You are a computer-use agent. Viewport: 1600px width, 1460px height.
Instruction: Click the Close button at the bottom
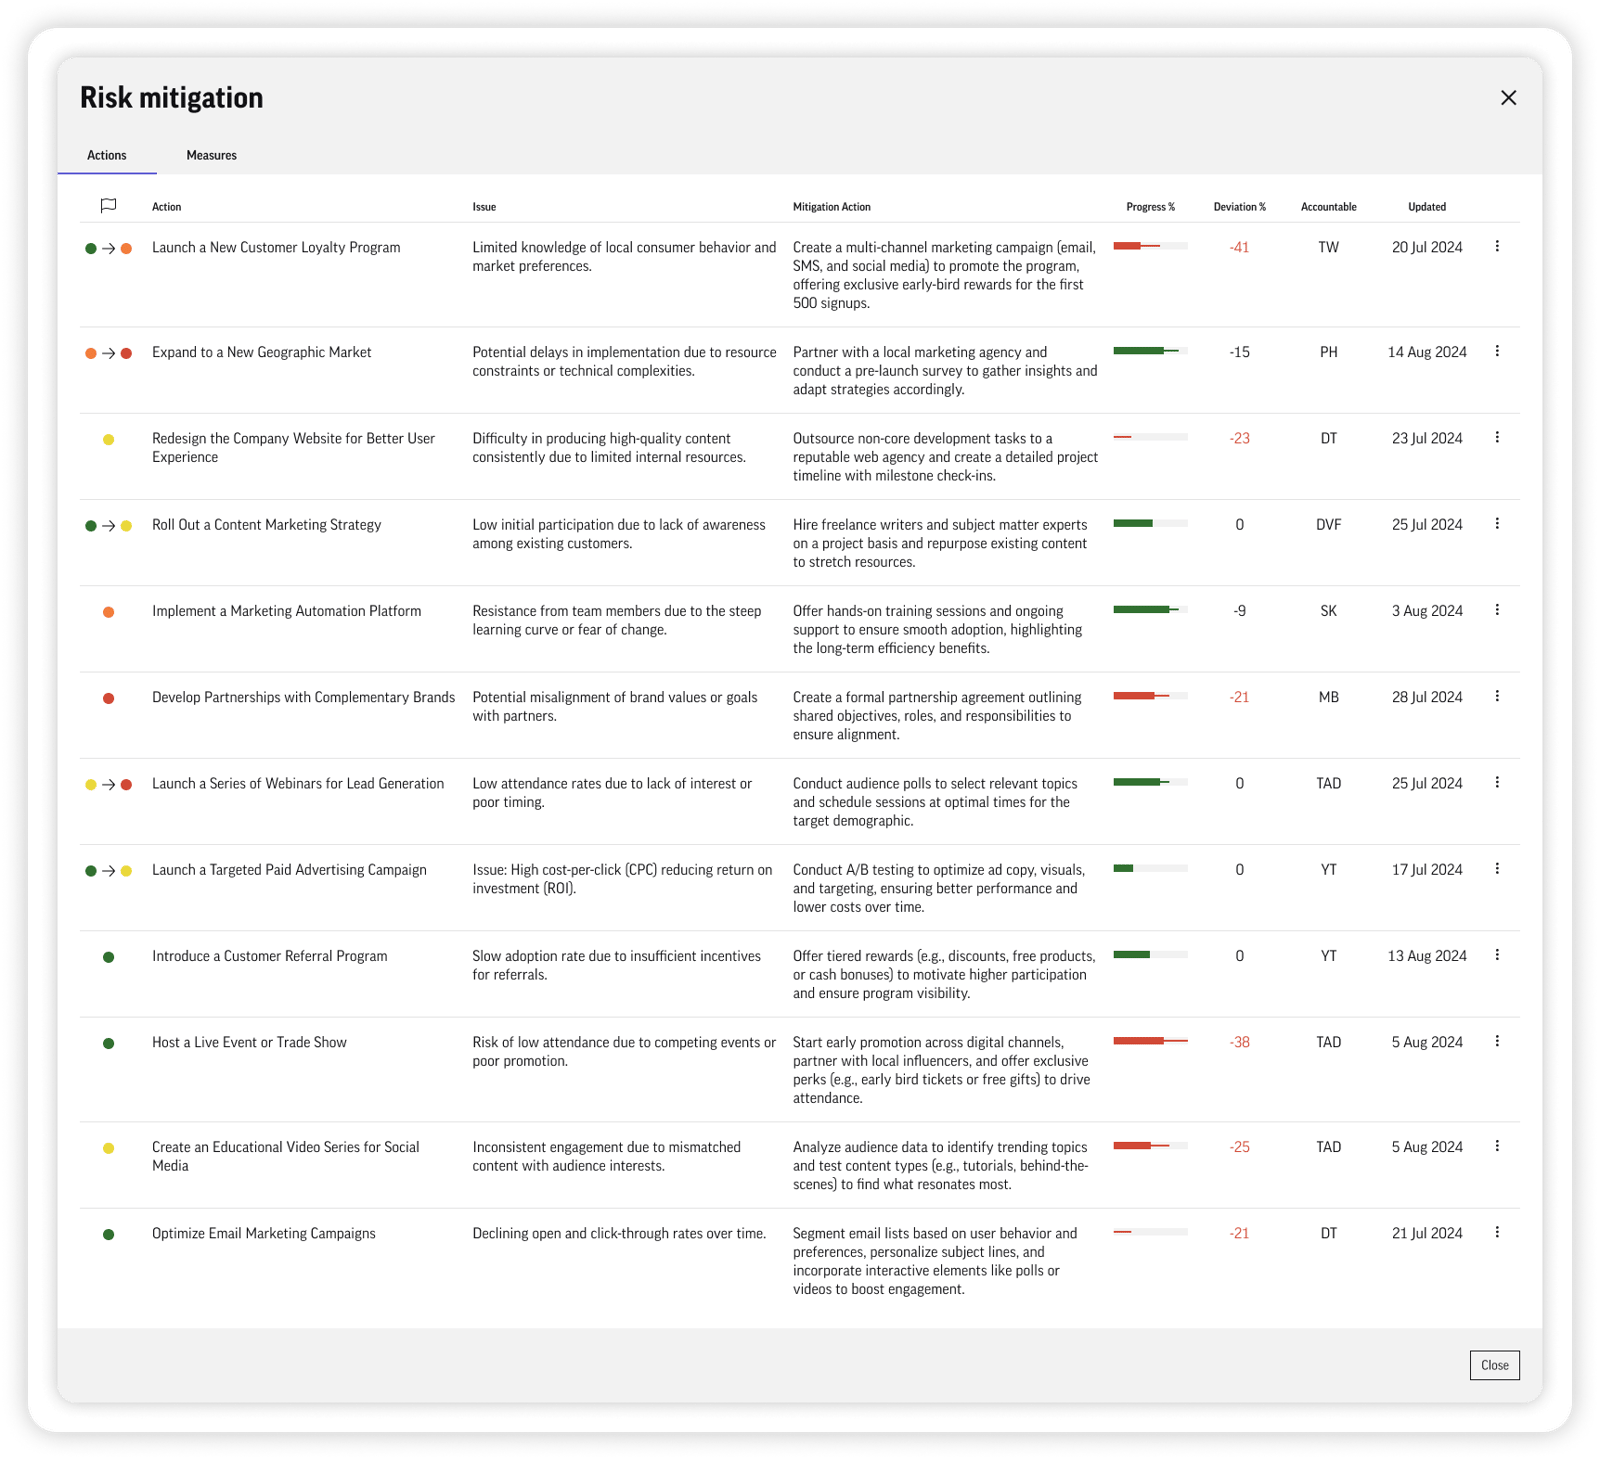[1494, 1365]
